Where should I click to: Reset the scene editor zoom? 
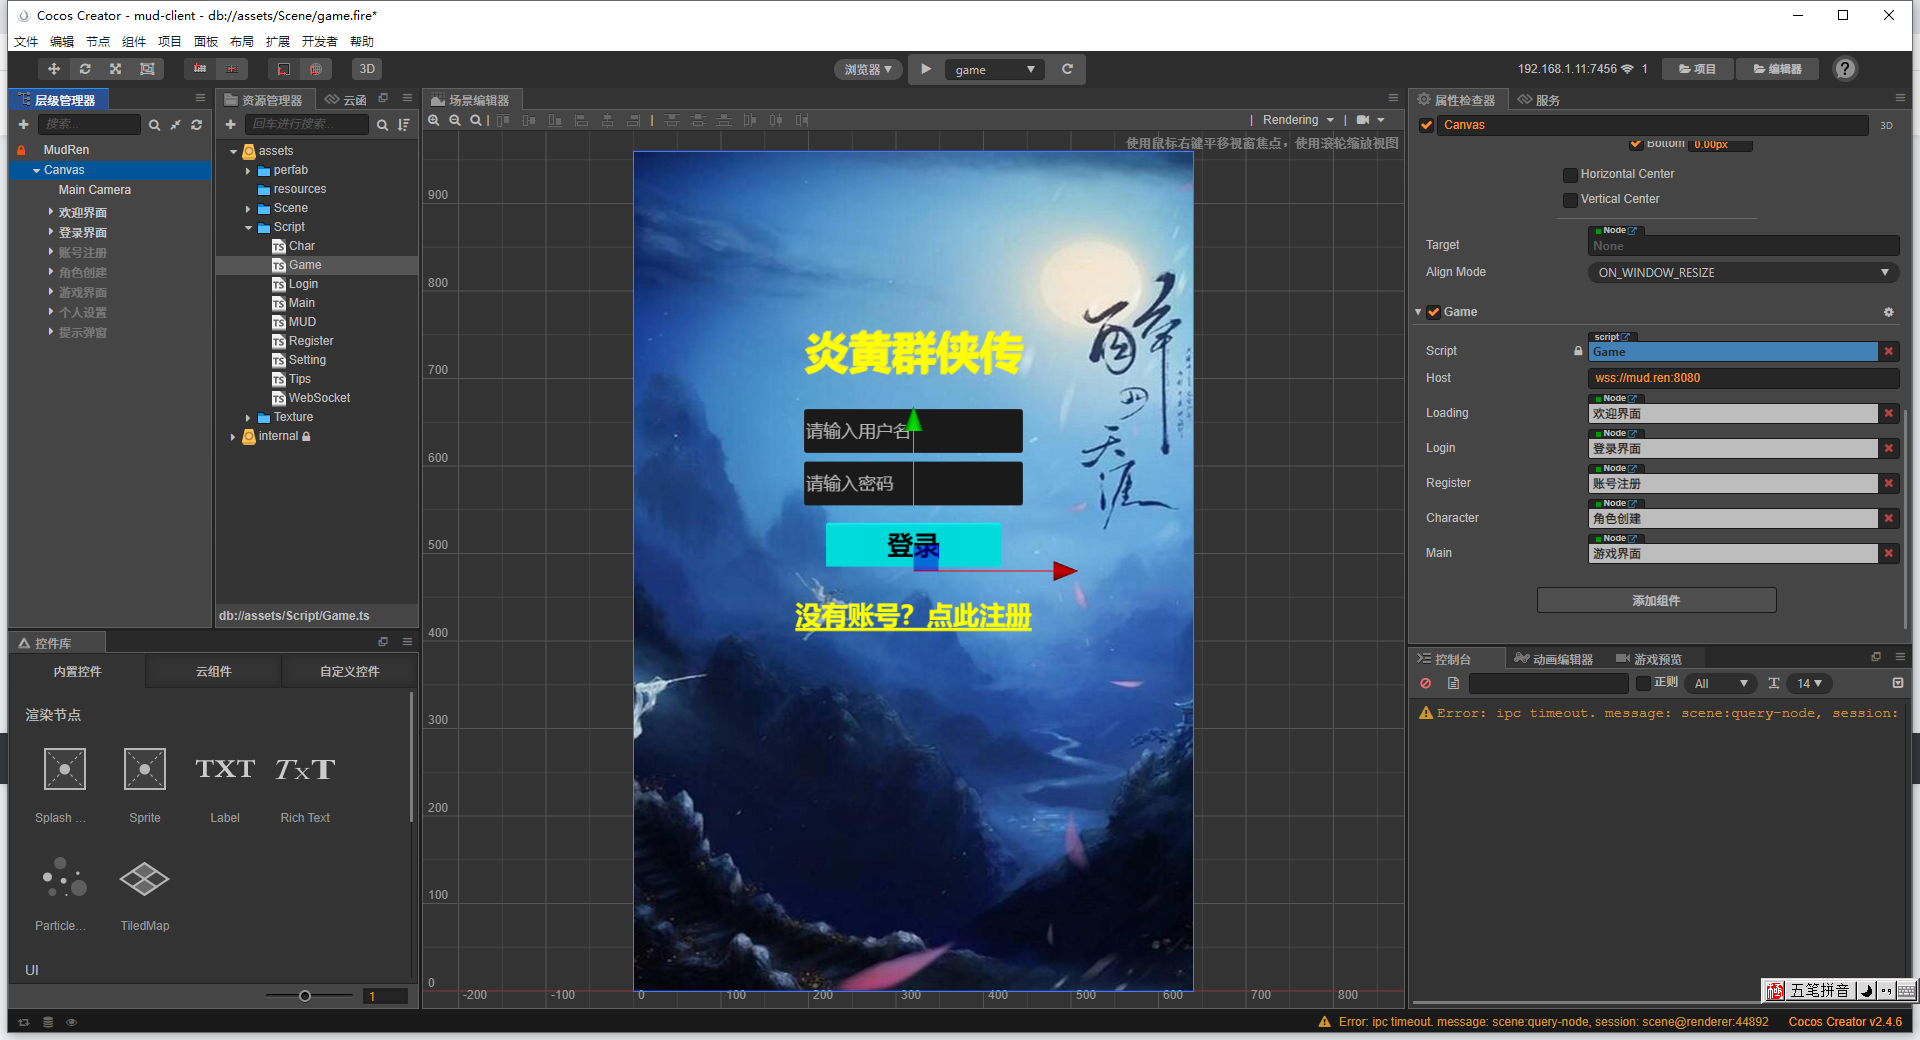476,120
